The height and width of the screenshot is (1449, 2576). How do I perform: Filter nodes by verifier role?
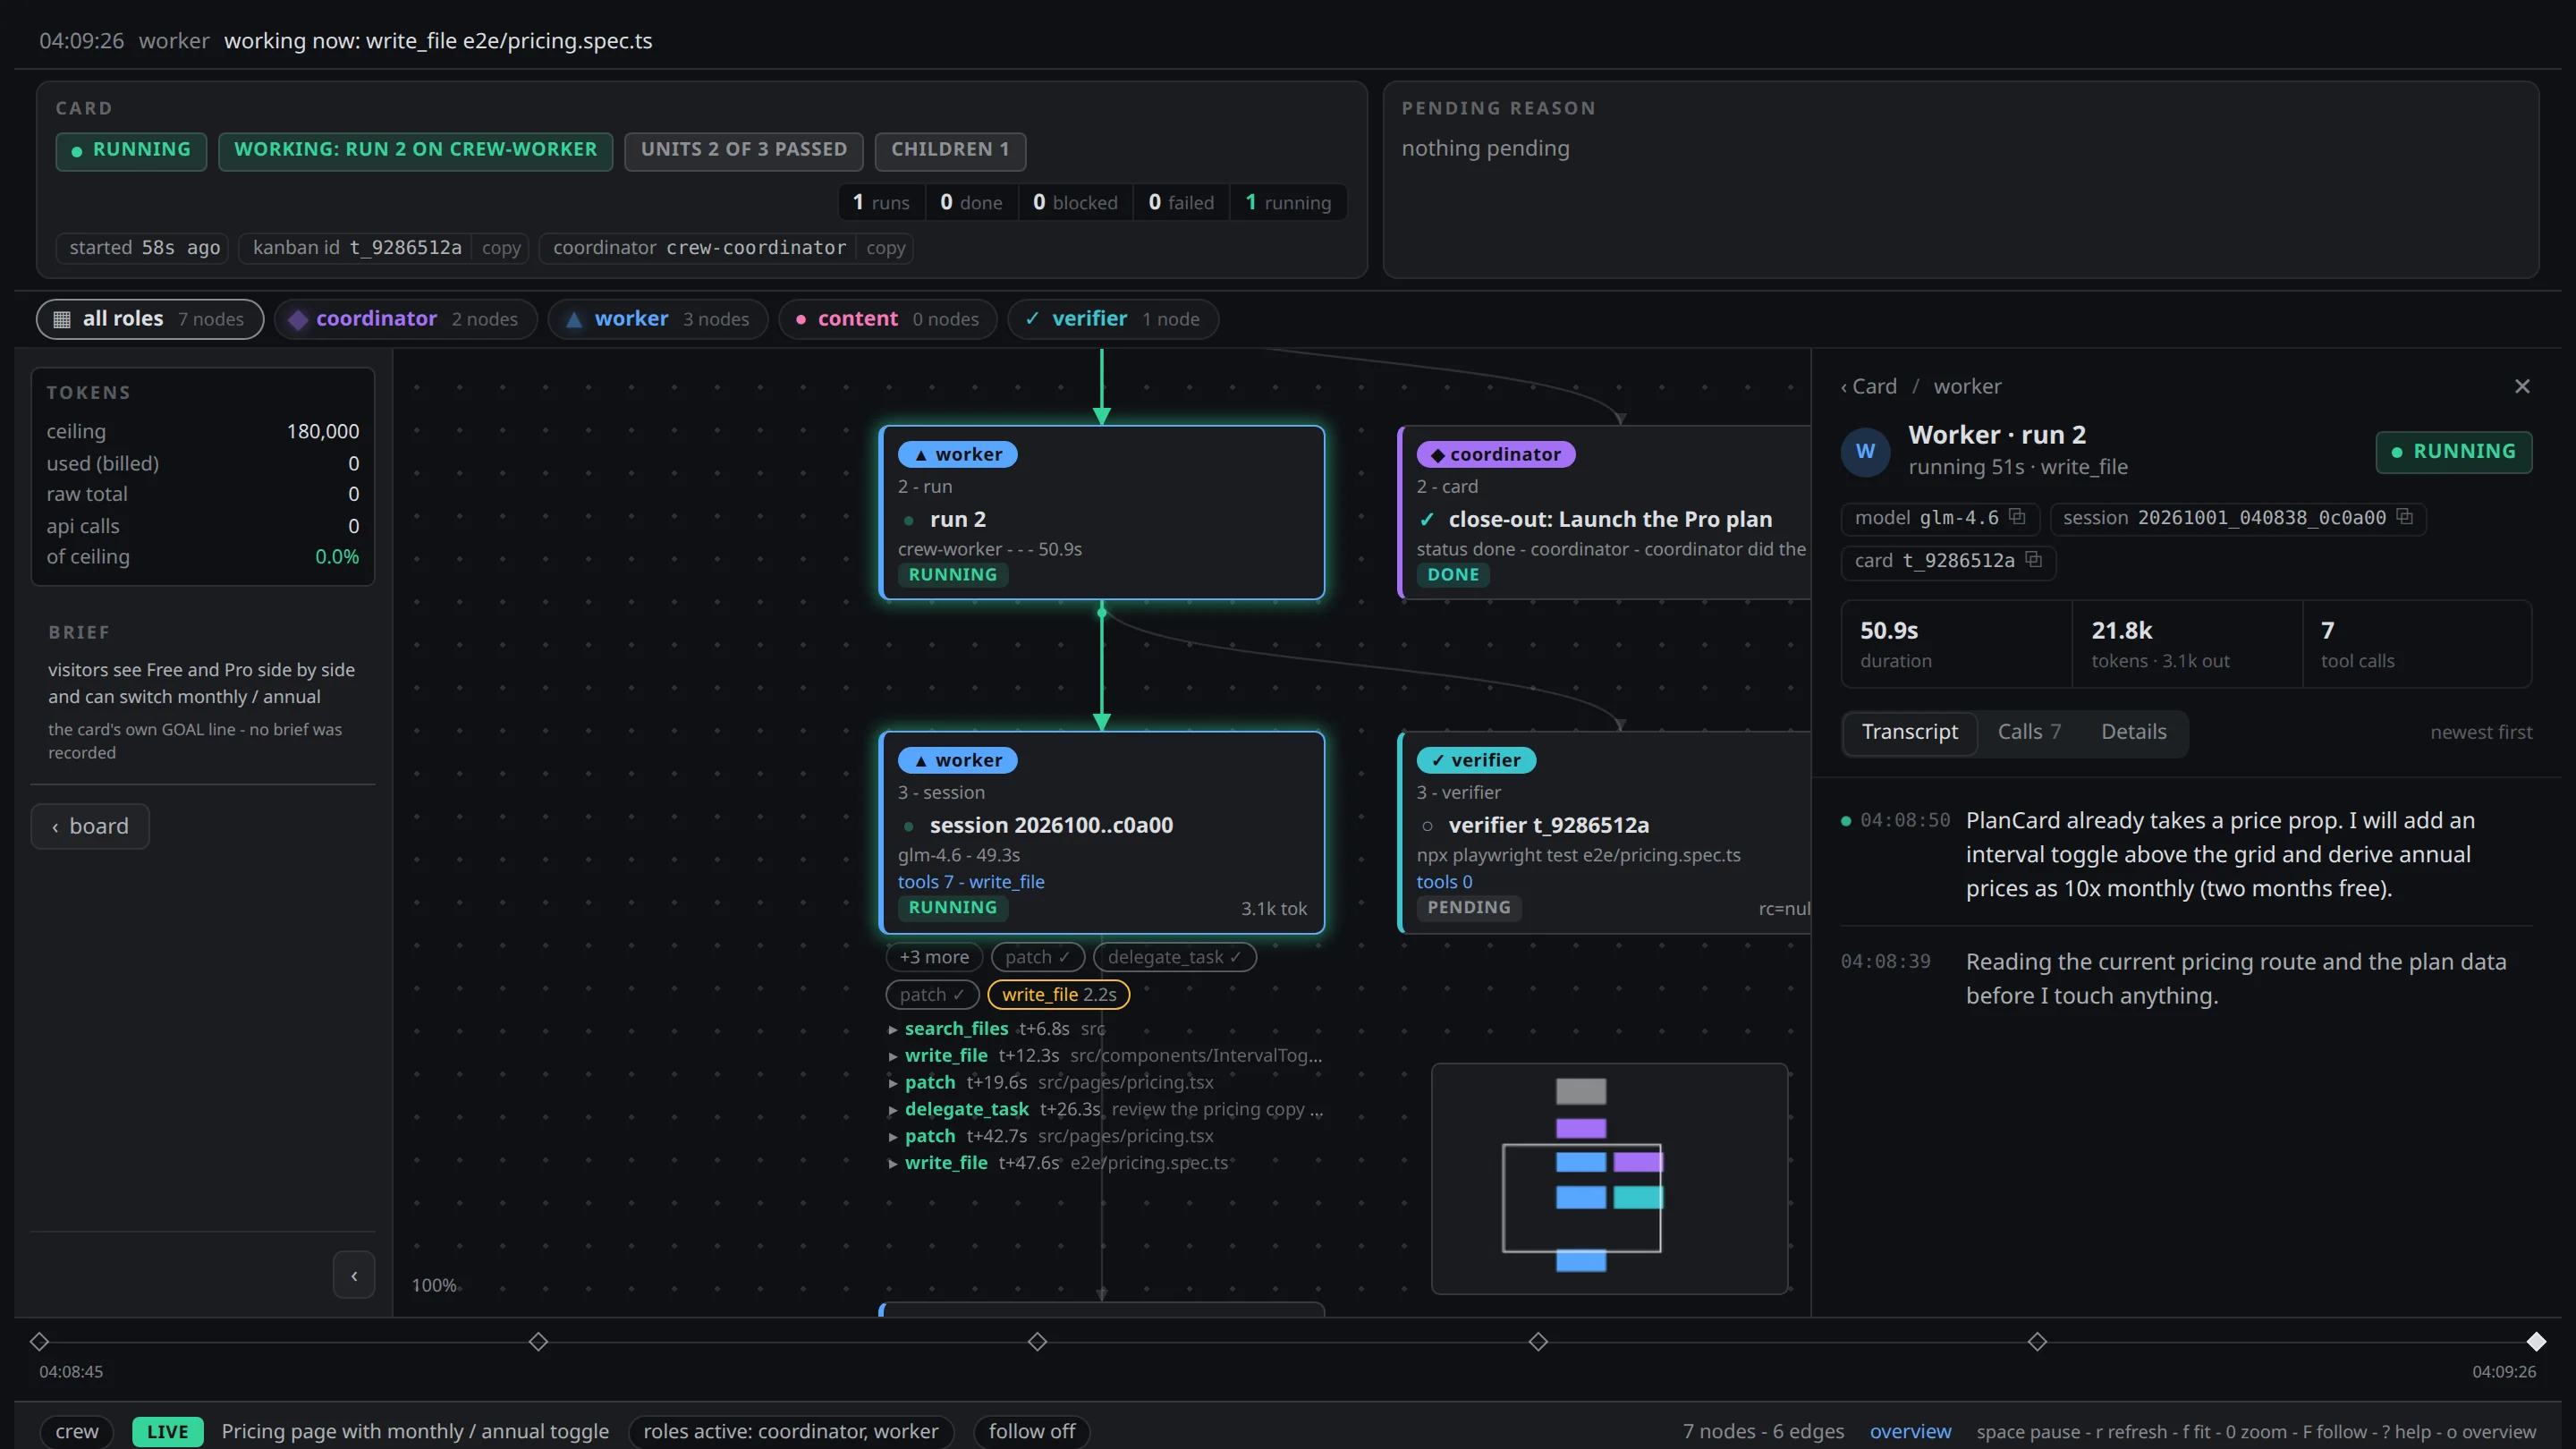point(1113,319)
